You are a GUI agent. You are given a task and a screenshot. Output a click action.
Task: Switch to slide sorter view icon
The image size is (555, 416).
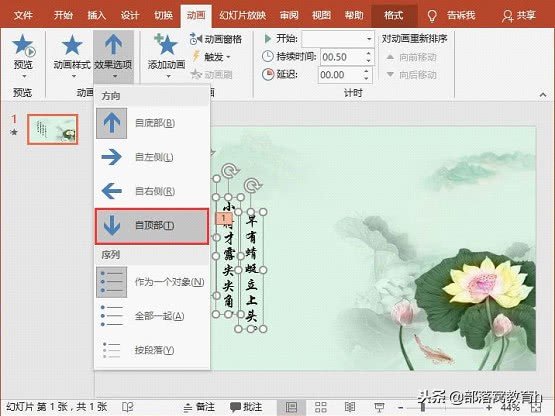pyautogui.click(x=321, y=407)
